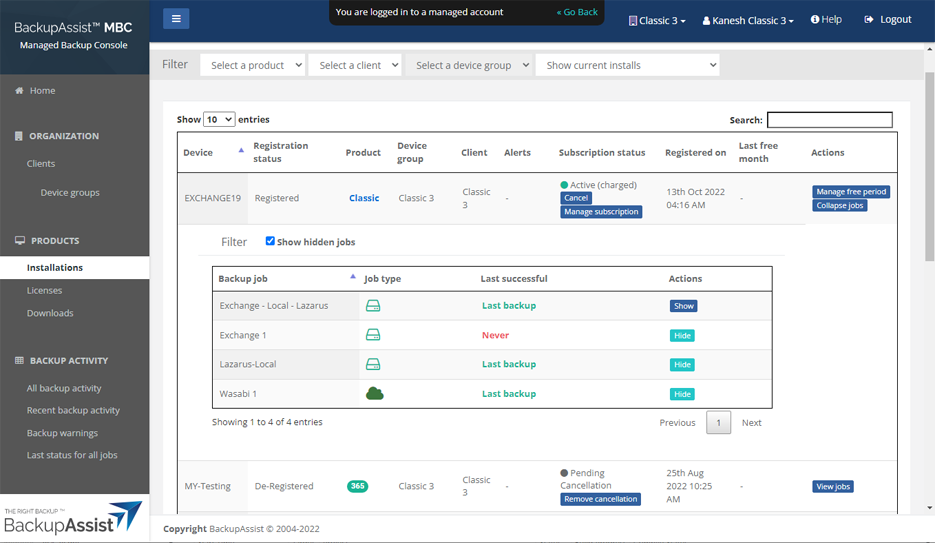Click the Go Back link
The width and height of the screenshot is (935, 543).
[577, 12]
